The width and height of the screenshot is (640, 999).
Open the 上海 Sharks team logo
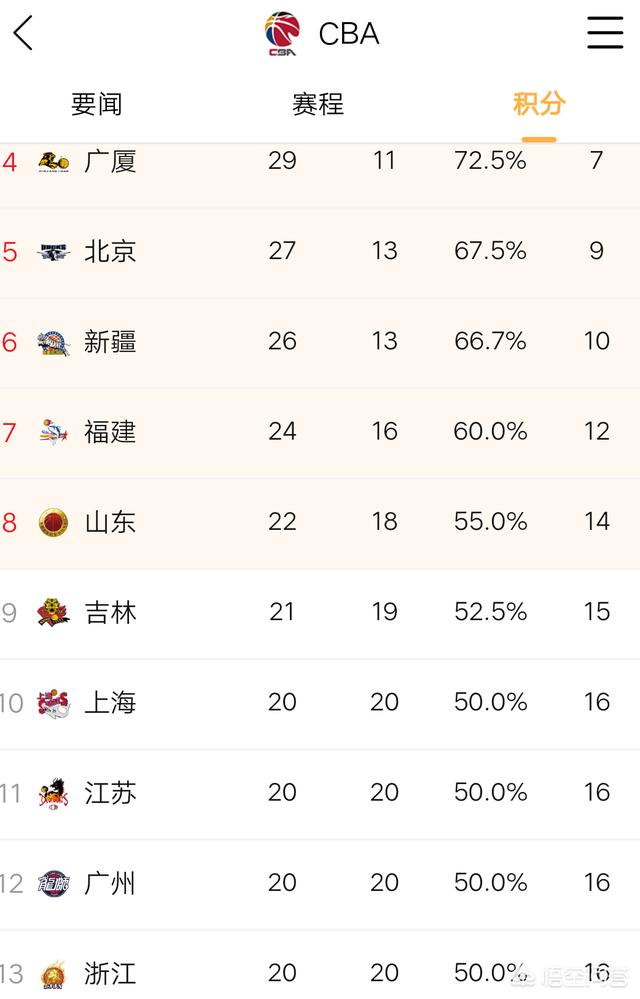(x=53, y=703)
